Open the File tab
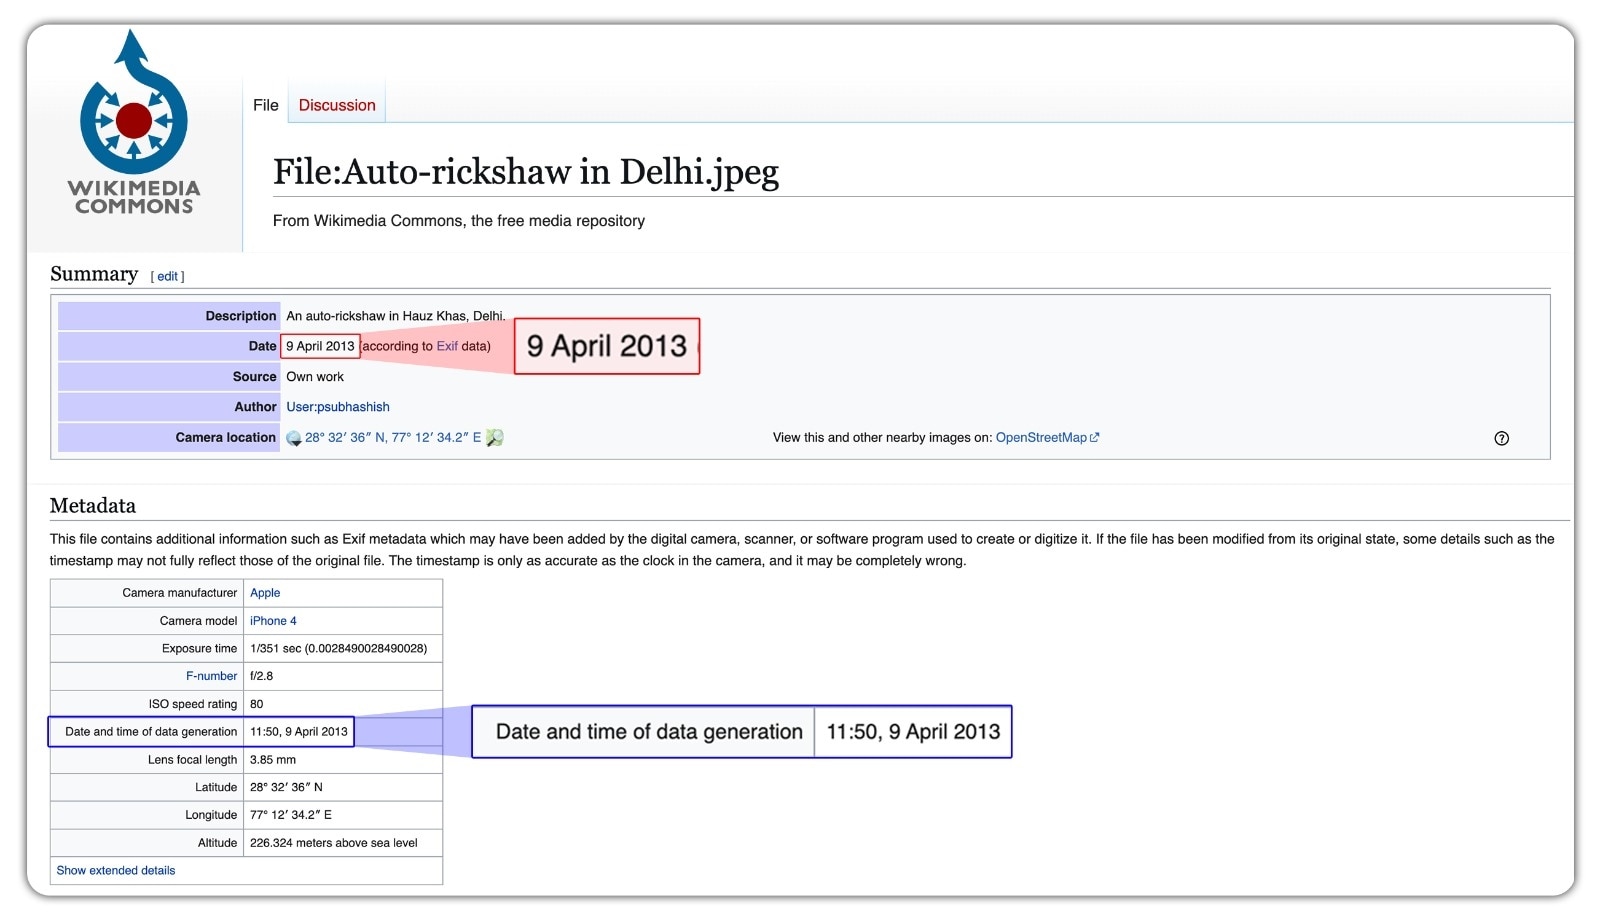 coord(265,105)
